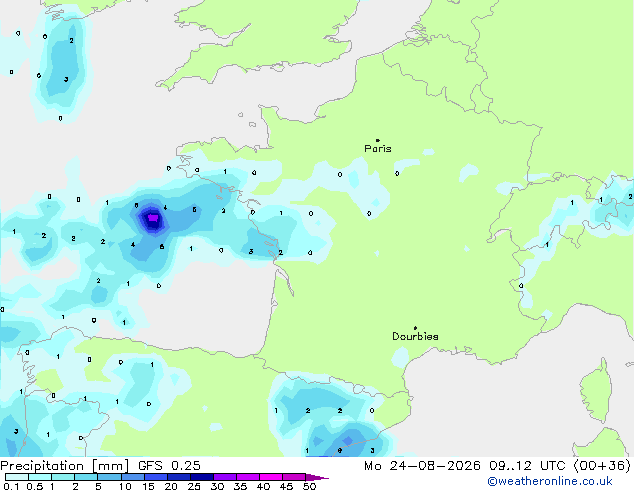Pick the 2–5 mm legend swatch
This screenshot has height=490, width=634.
click(x=86, y=477)
